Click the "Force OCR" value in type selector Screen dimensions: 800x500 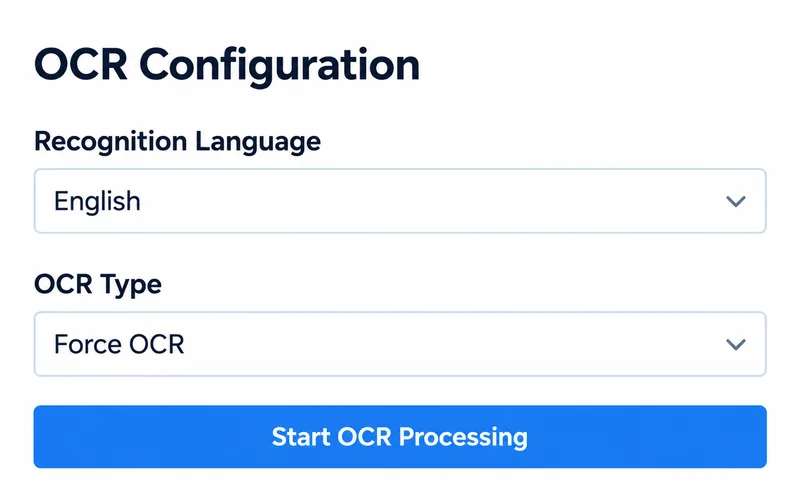coord(119,344)
